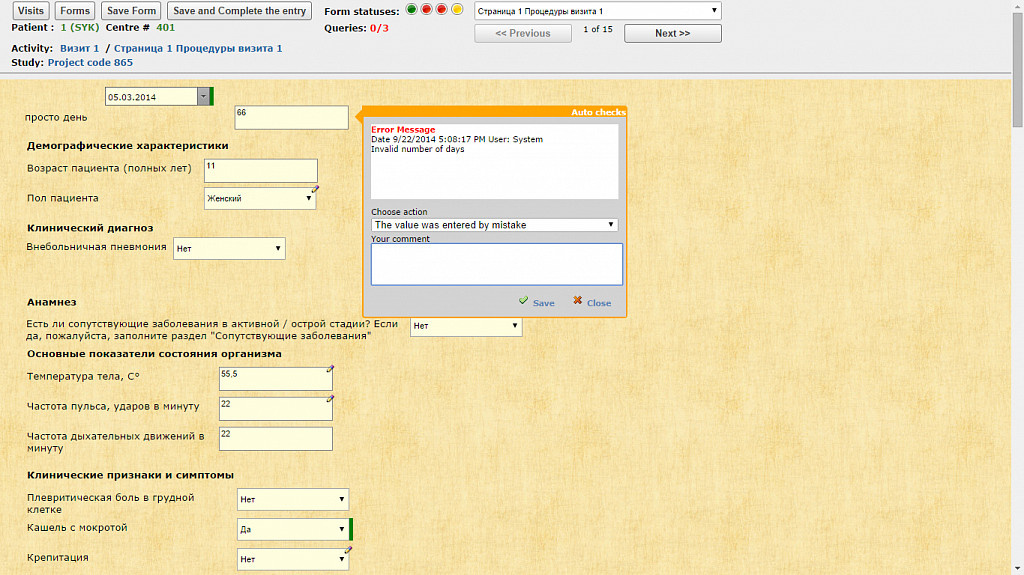Expand the Кашель с мокротой dropdown
This screenshot has width=1024, height=575.
click(292, 529)
